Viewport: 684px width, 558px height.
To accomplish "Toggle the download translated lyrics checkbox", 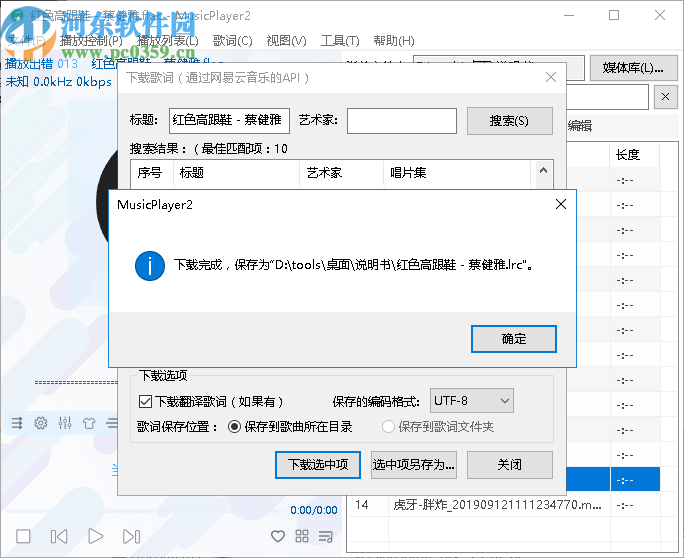I will (145, 401).
